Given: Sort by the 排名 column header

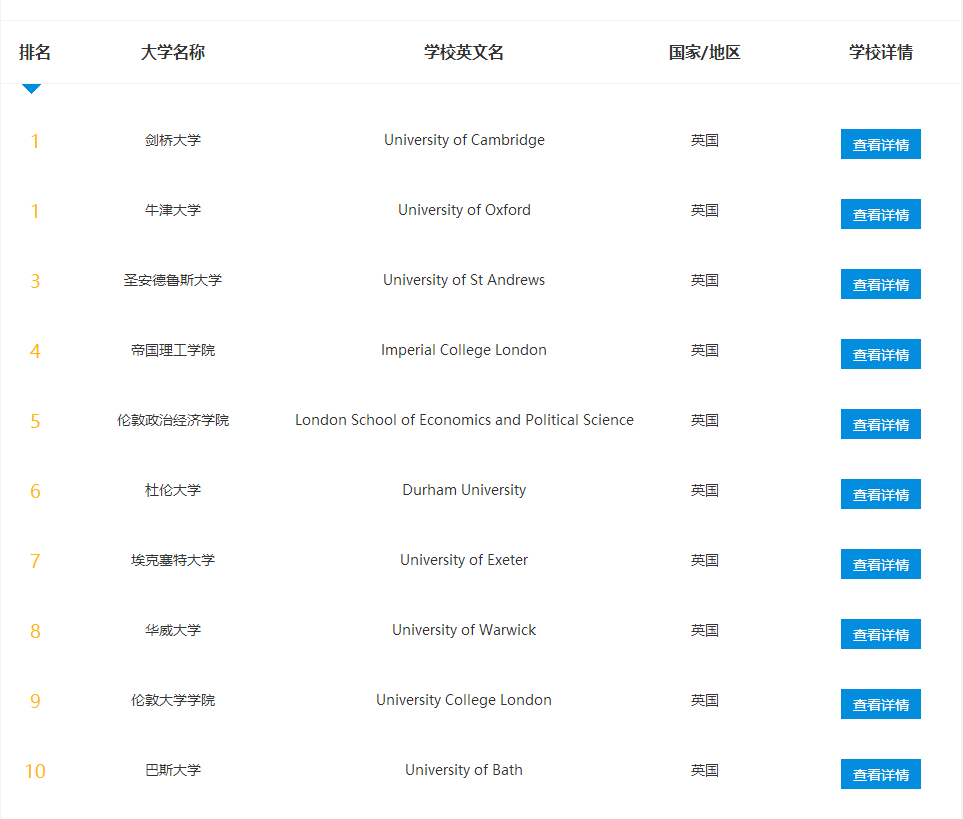Looking at the screenshot, I should coord(35,52).
